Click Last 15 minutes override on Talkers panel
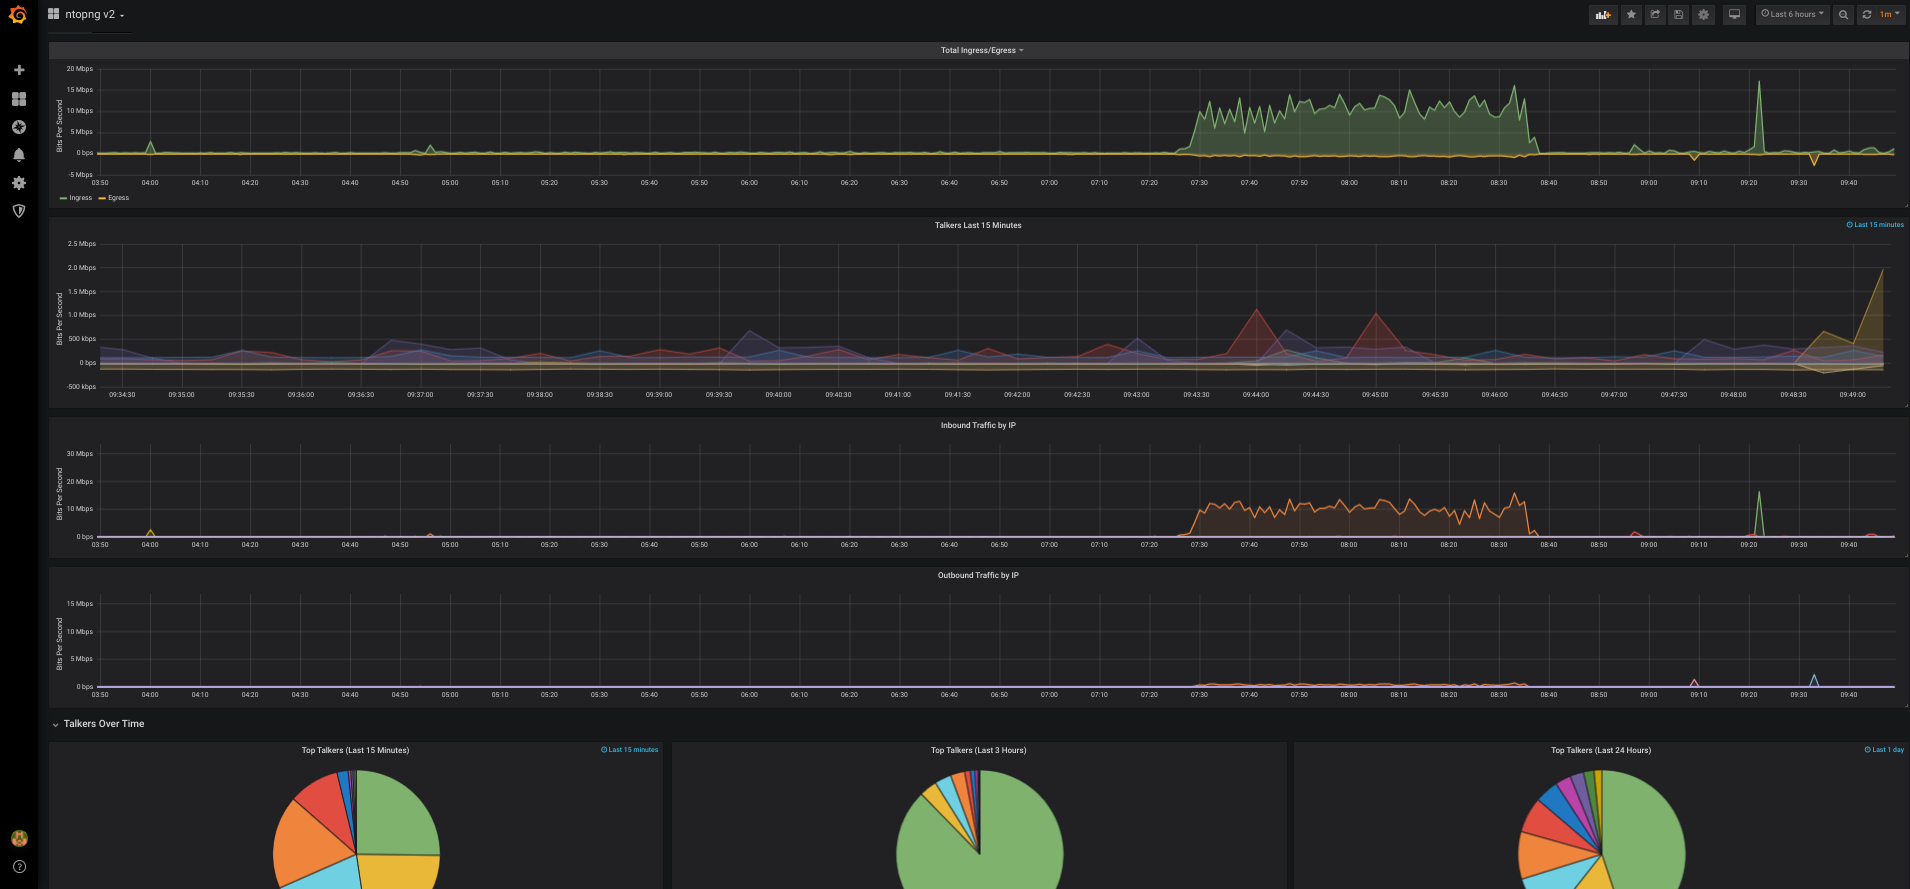Image resolution: width=1910 pixels, height=889 pixels. (x=1875, y=225)
